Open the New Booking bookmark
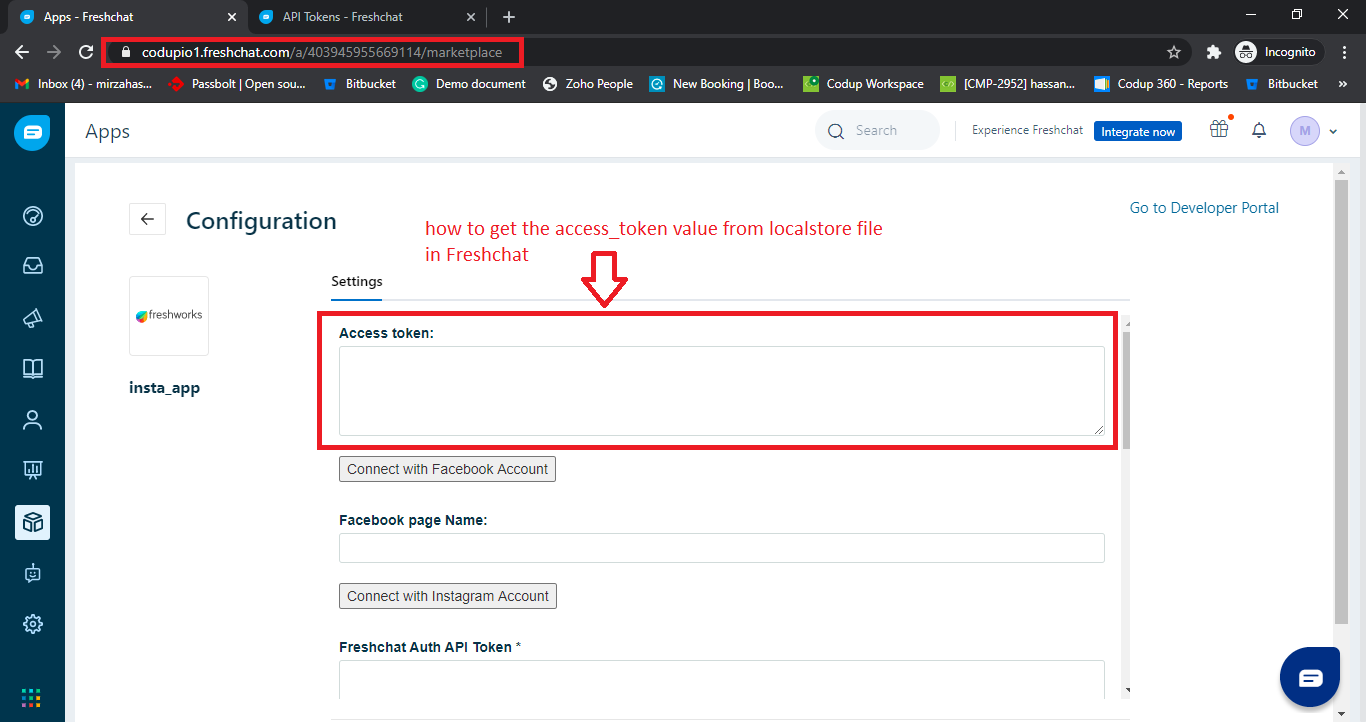The height and width of the screenshot is (722, 1366). click(x=717, y=84)
